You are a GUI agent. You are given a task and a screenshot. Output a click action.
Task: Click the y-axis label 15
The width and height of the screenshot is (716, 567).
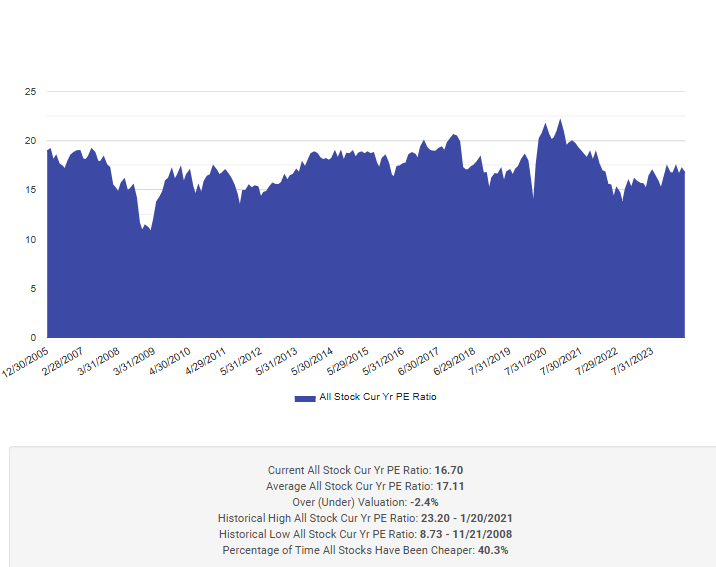coord(30,190)
